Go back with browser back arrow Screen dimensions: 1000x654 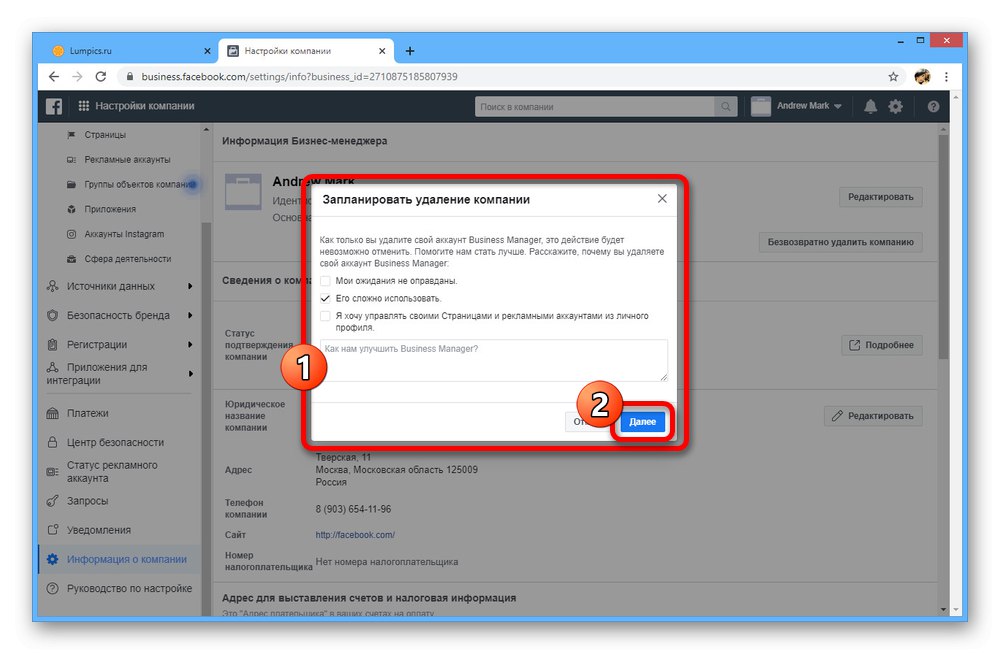click(x=54, y=77)
